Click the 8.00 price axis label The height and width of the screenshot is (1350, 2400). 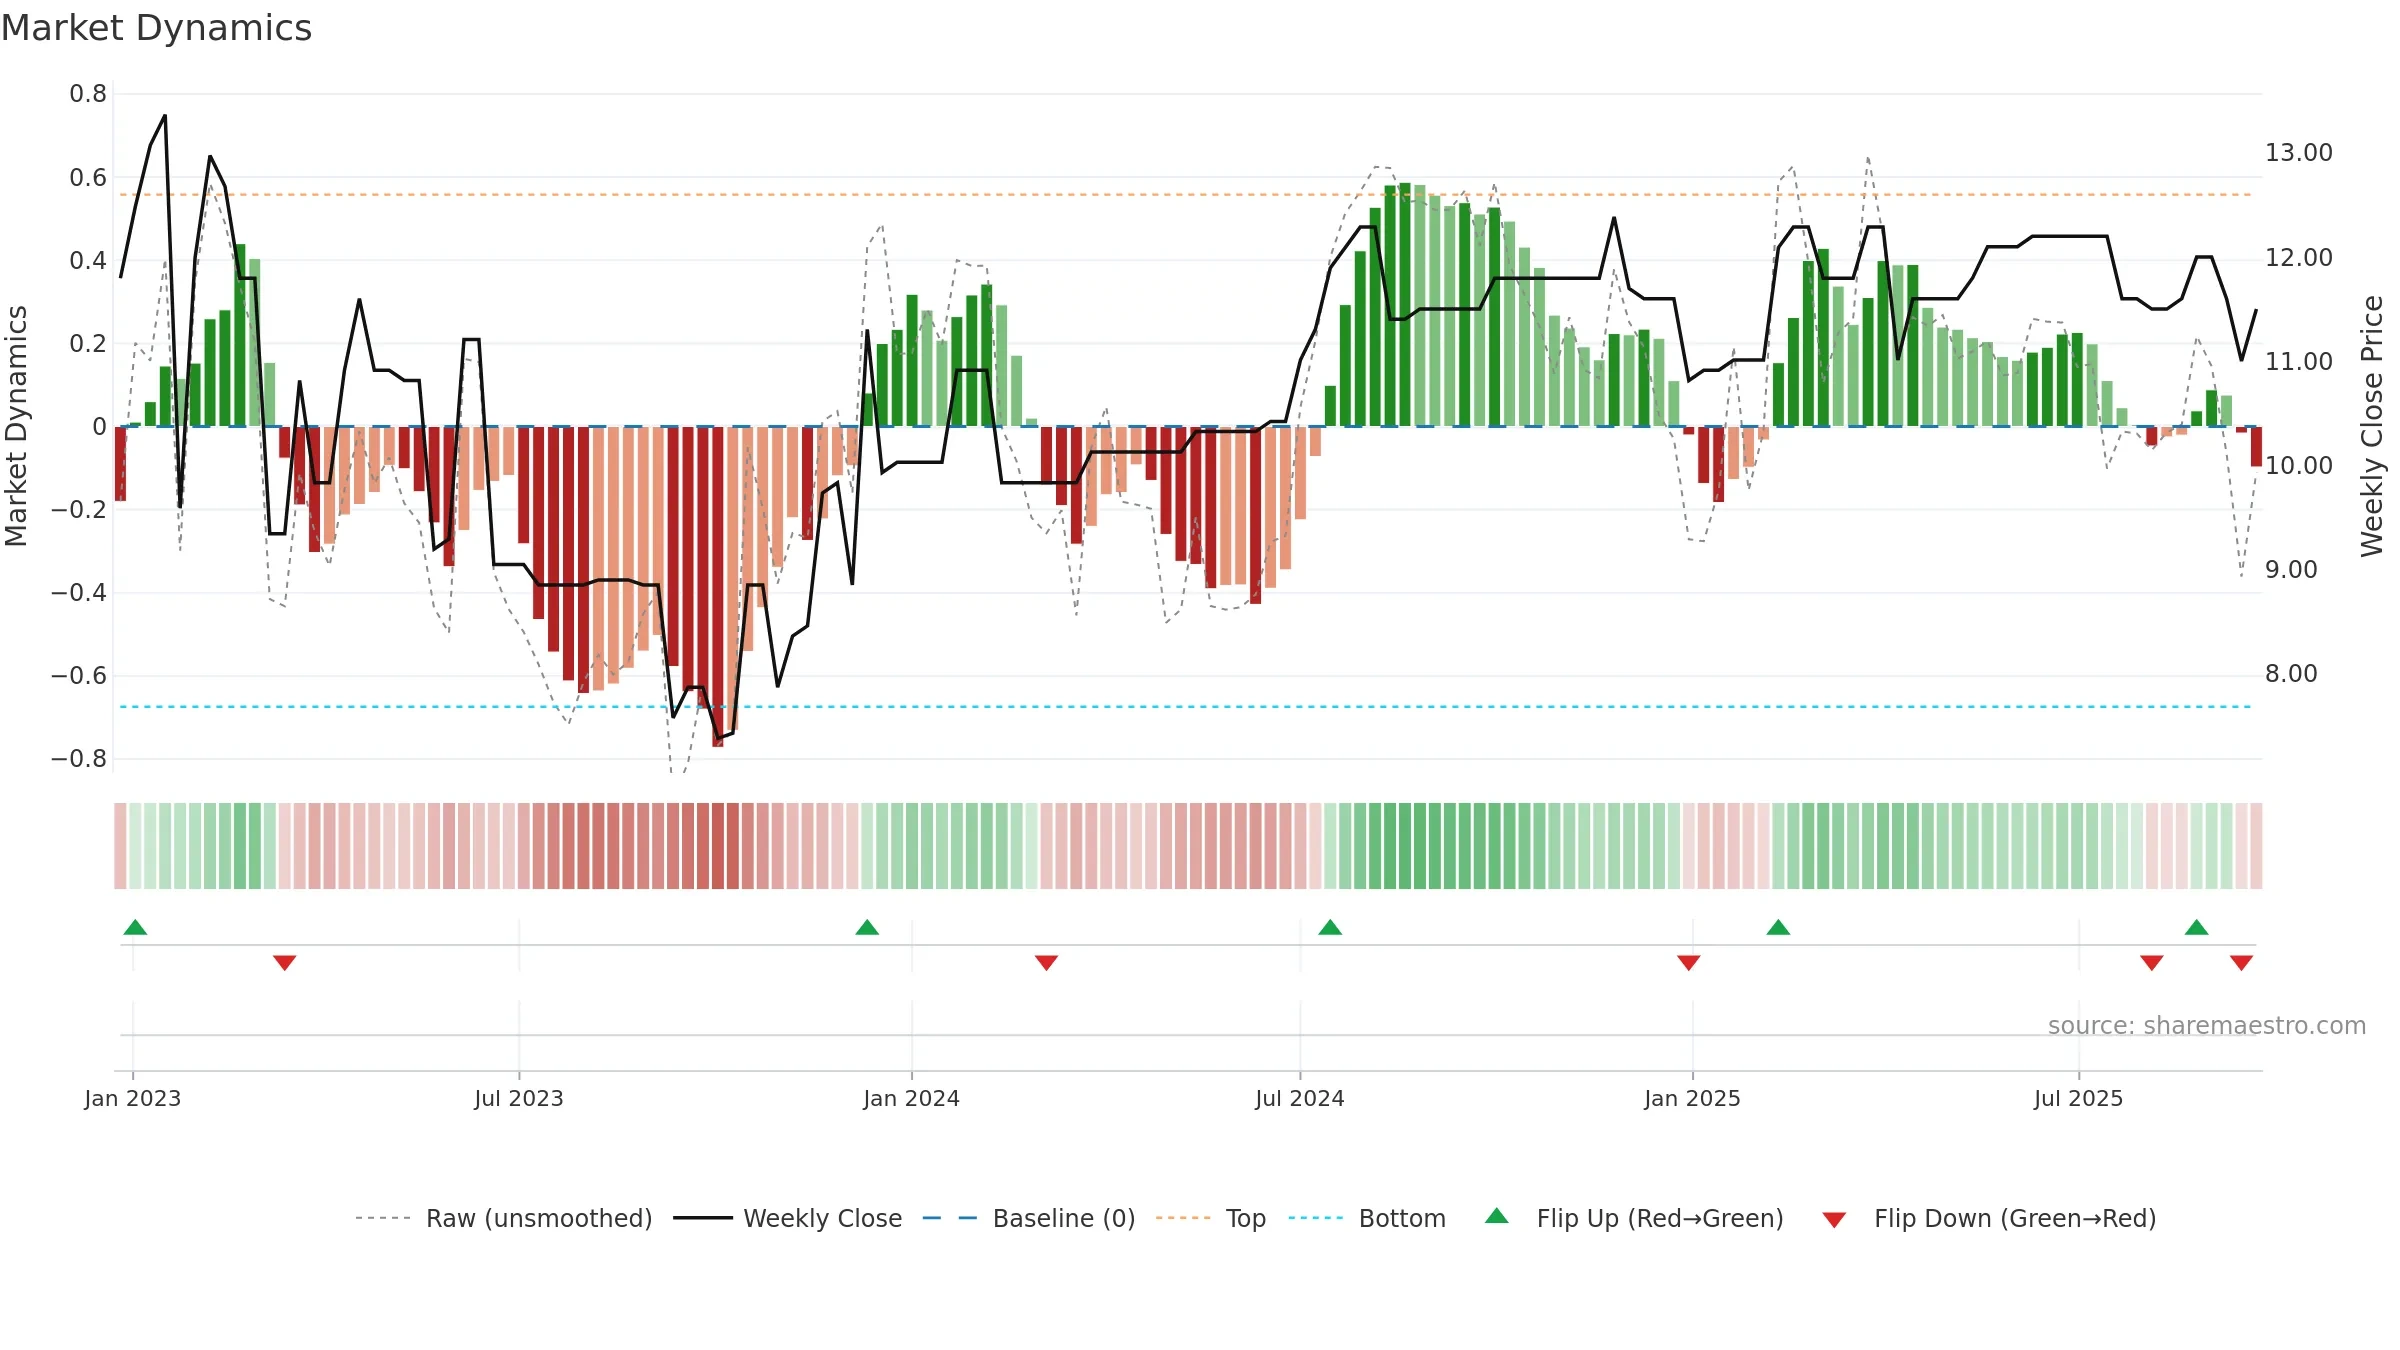coord(2291,674)
